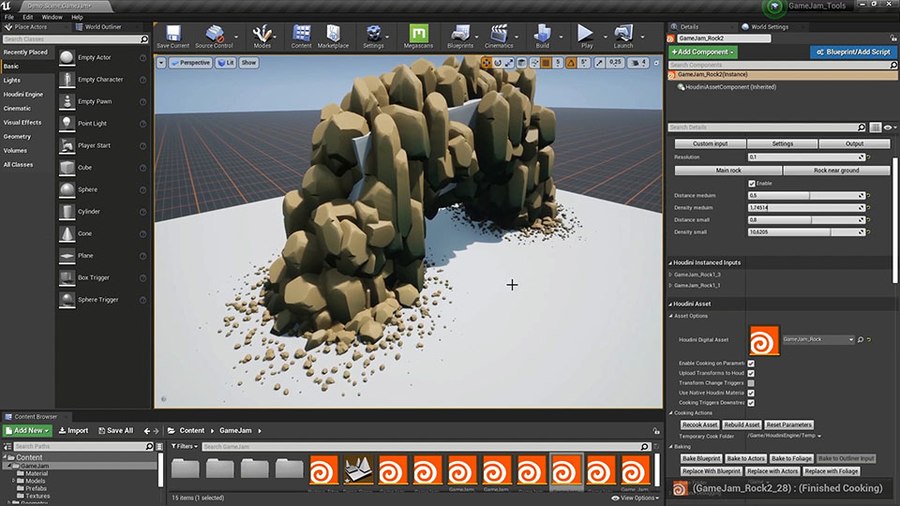Toggle Upload Transforms to Houdini checkbox
This screenshot has height=506, width=900.
pyautogui.click(x=751, y=373)
